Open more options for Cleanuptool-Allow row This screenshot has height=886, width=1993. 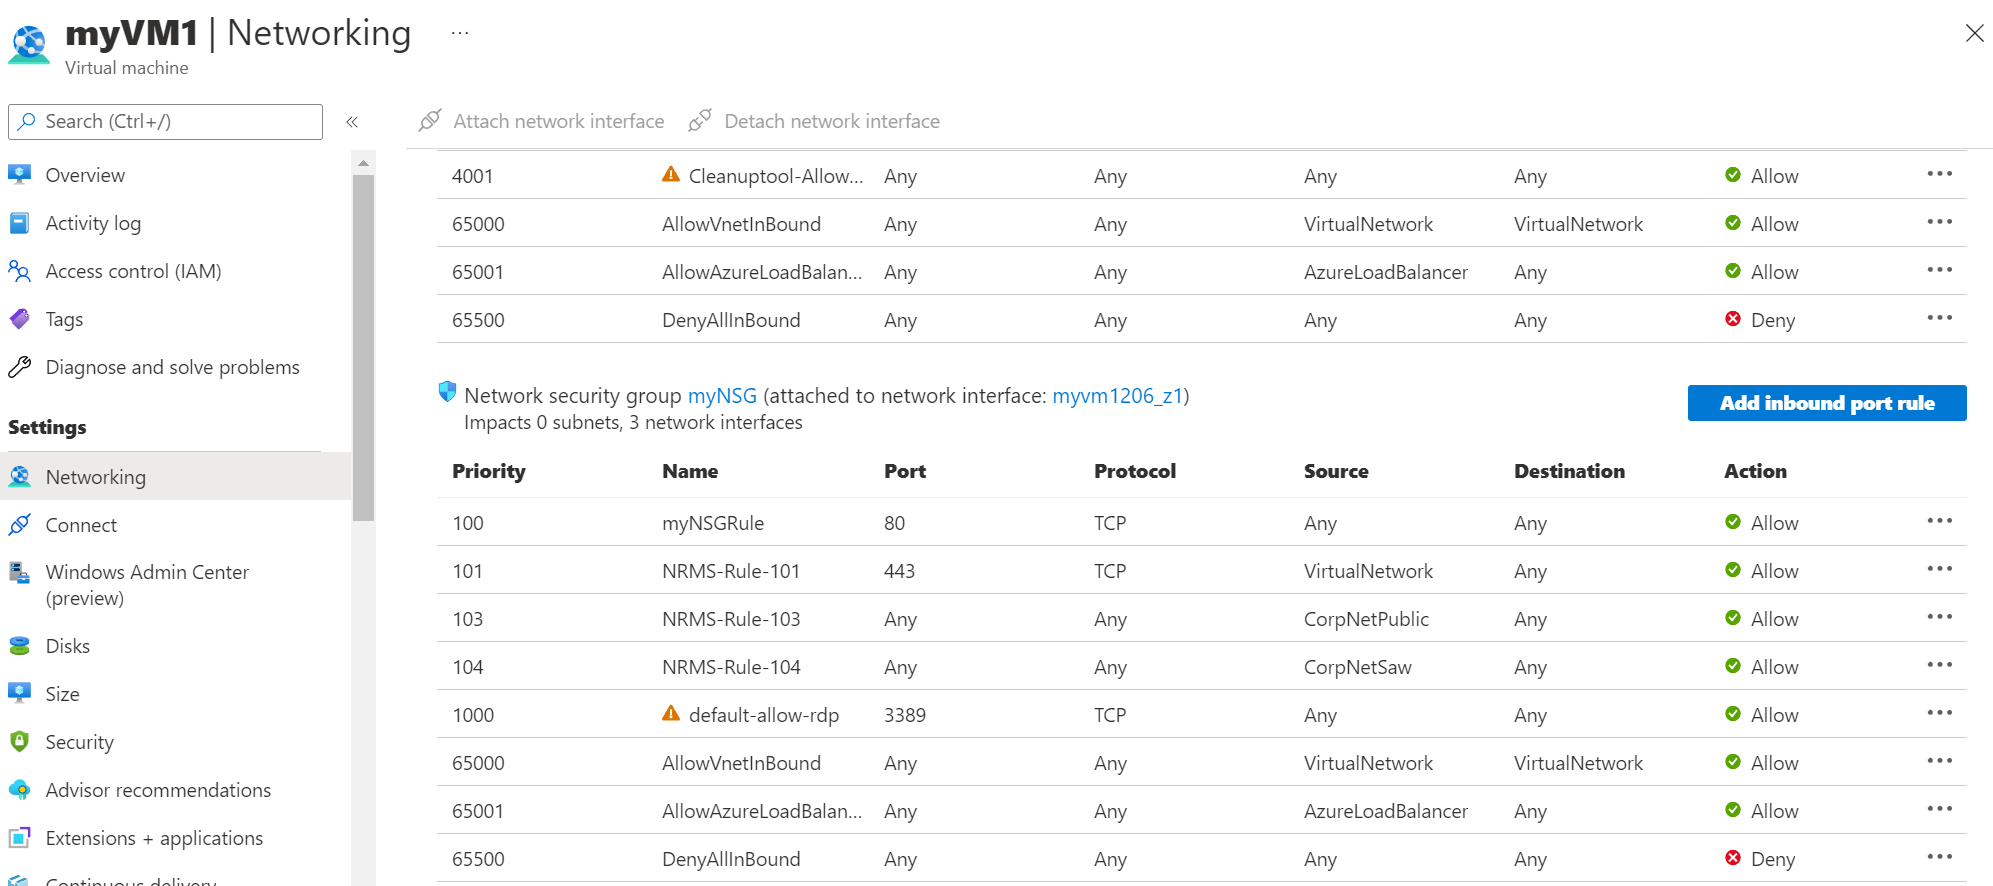click(1939, 174)
